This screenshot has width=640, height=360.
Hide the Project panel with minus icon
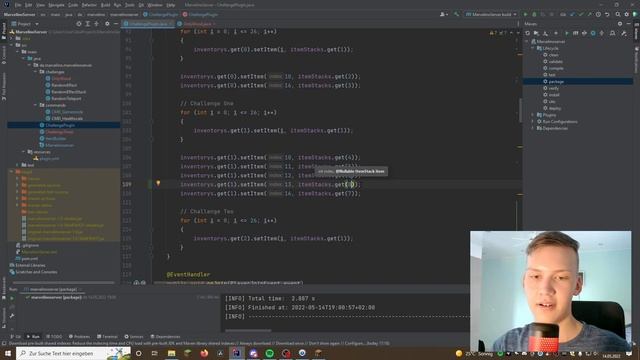[x=116, y=24]
